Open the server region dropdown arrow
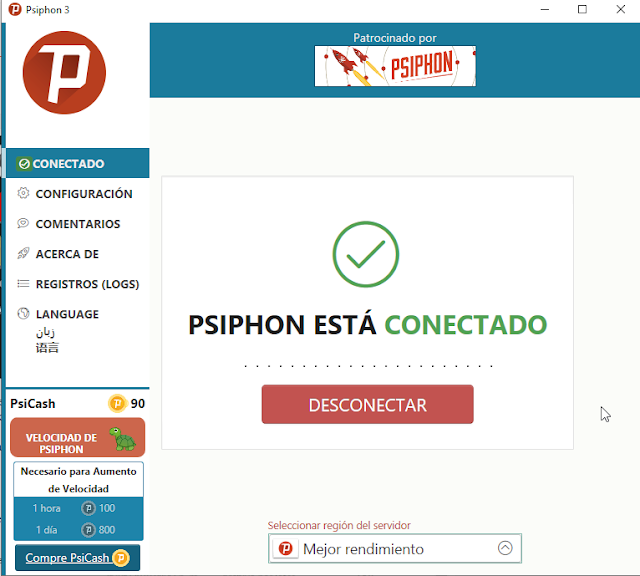 tap(505, 548)
